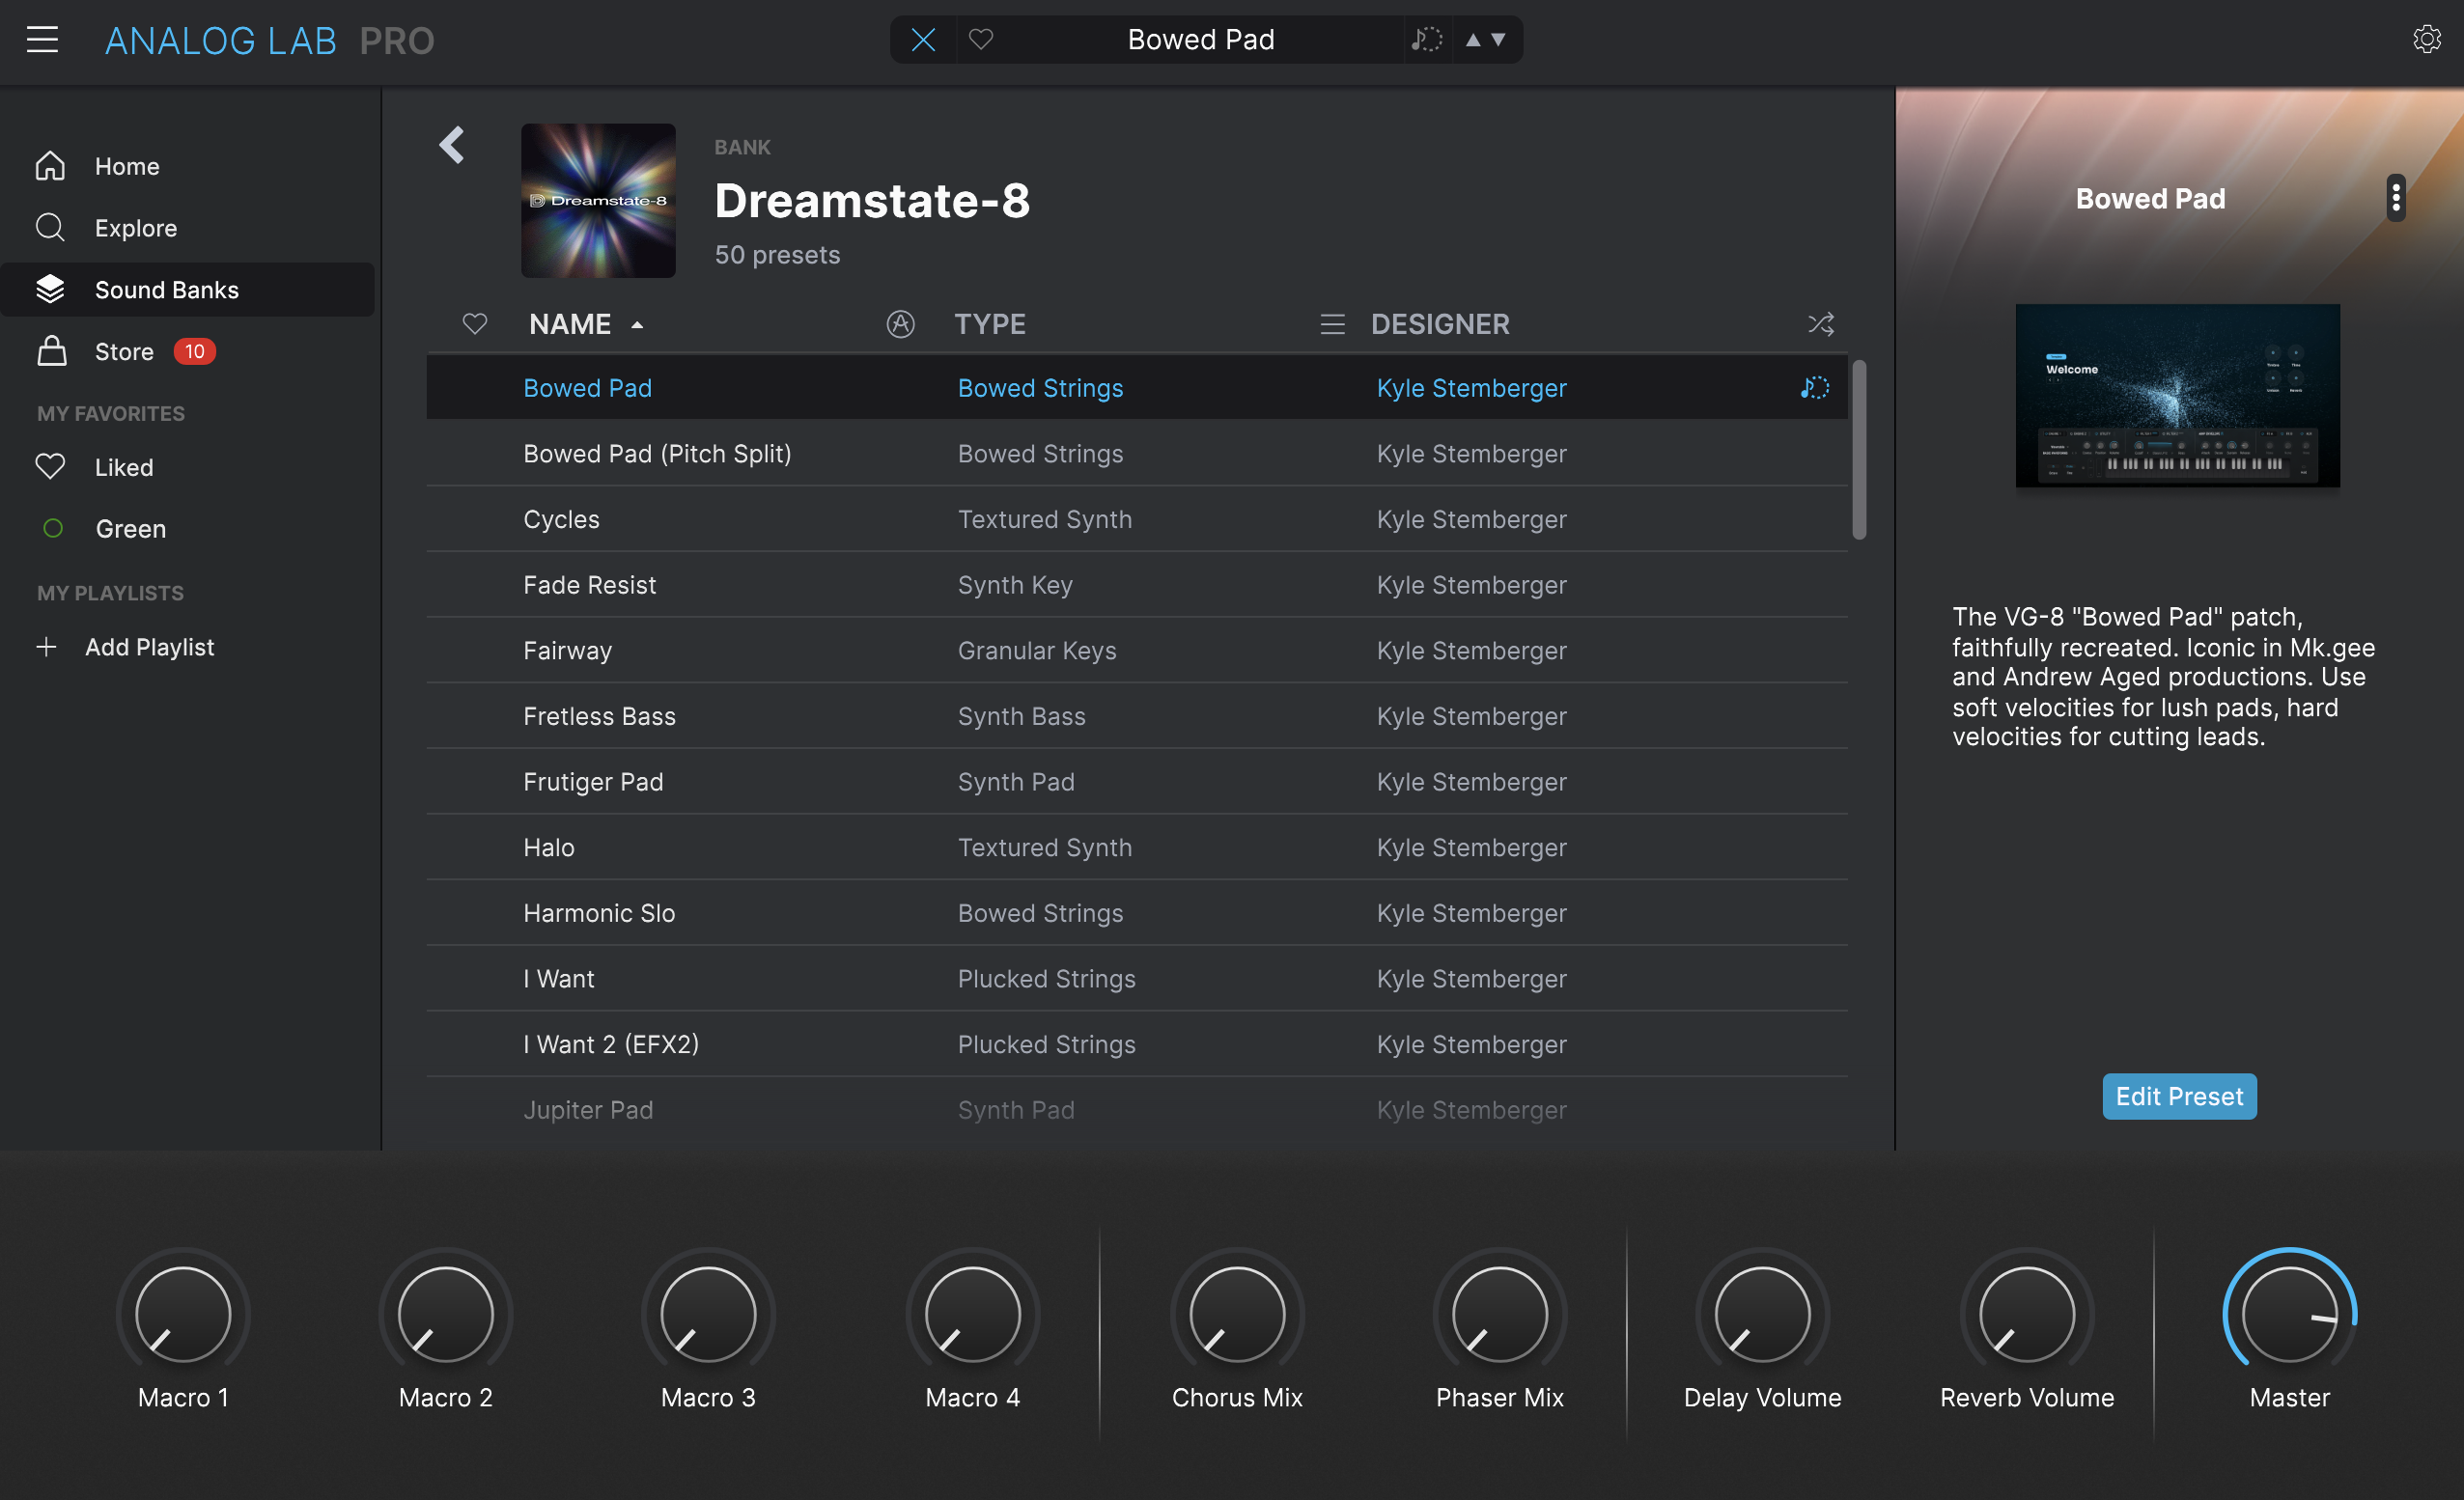The height and width of the screenshot is (1500, 2464).
Task: Go to next preset with the down arrow
Action: (1498, 40)
